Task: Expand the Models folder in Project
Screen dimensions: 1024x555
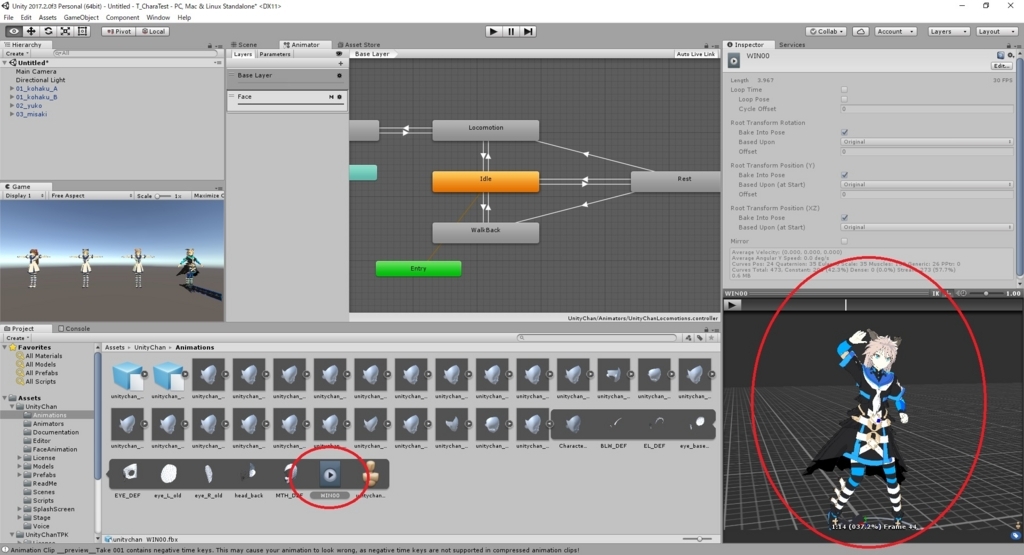Action: (20, 466)
